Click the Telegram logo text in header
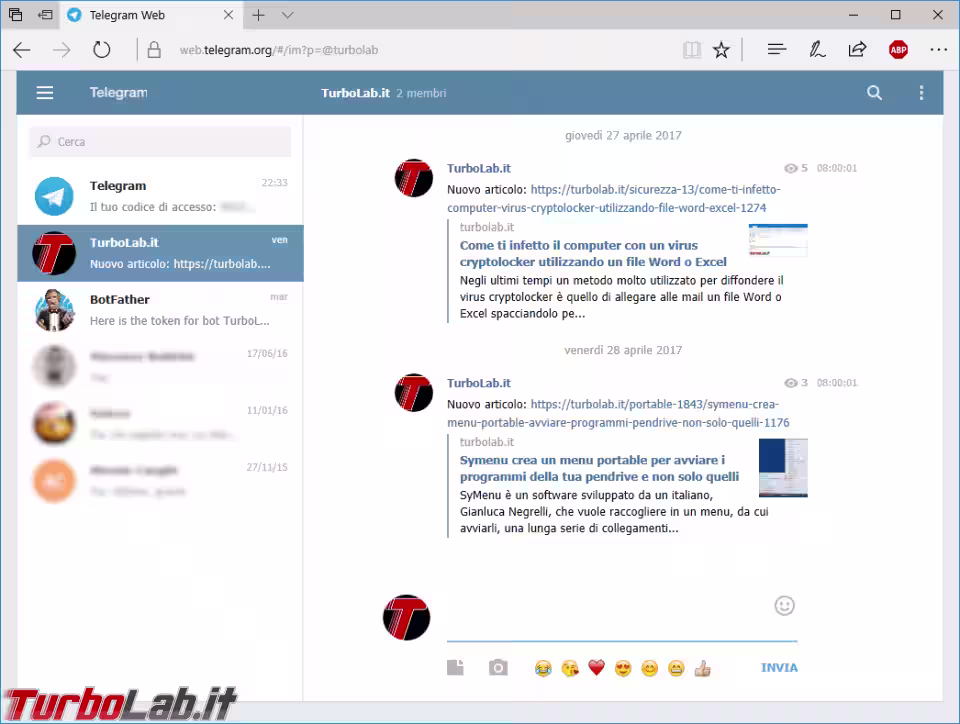 tap(118, 92)
